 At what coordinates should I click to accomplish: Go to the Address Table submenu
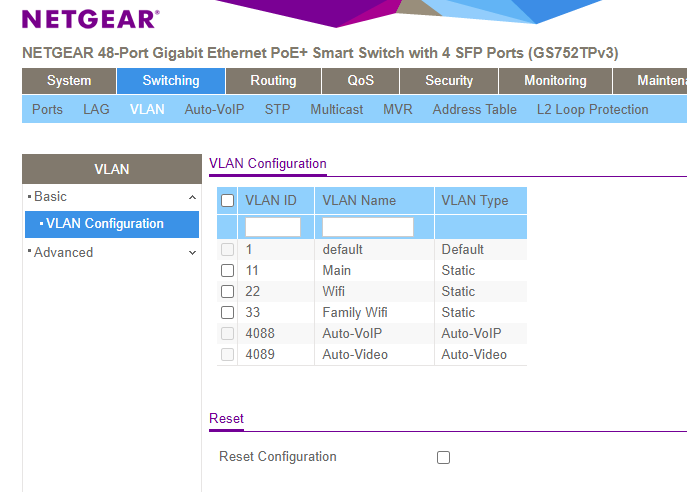(x=475, y=109)
